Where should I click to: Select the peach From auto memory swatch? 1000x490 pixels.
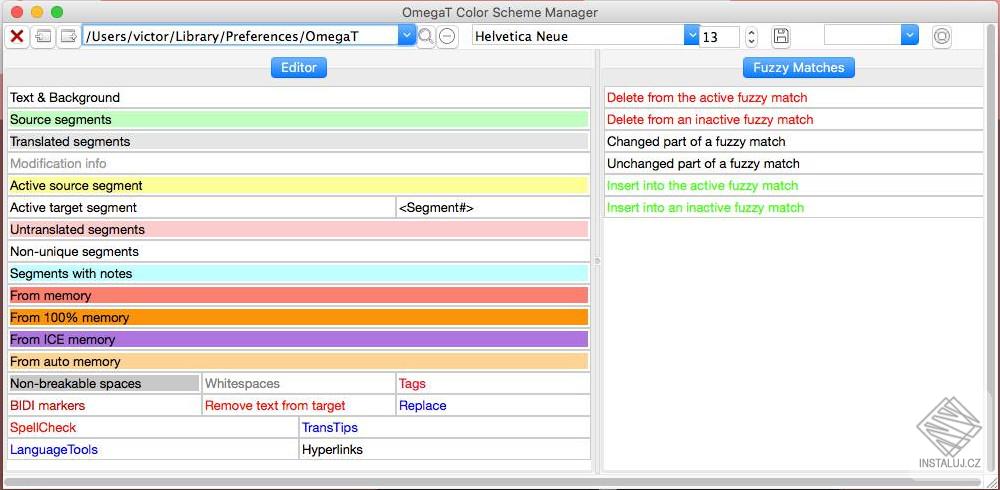[298, 362]
